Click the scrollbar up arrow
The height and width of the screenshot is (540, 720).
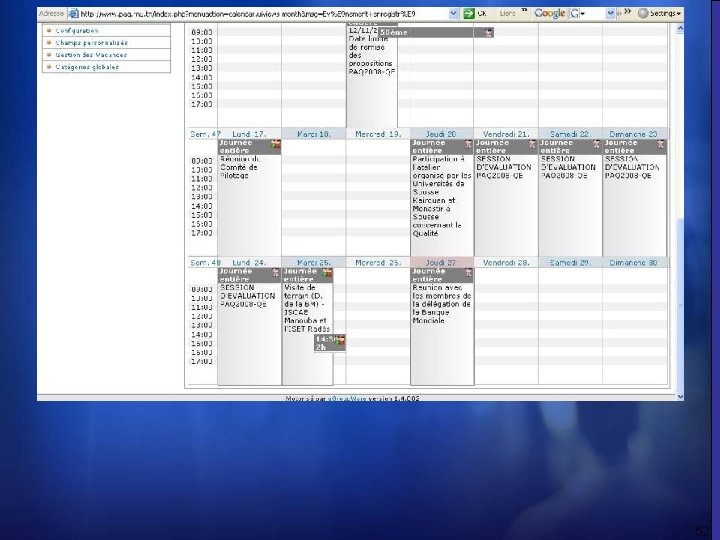tap(680, 28)
